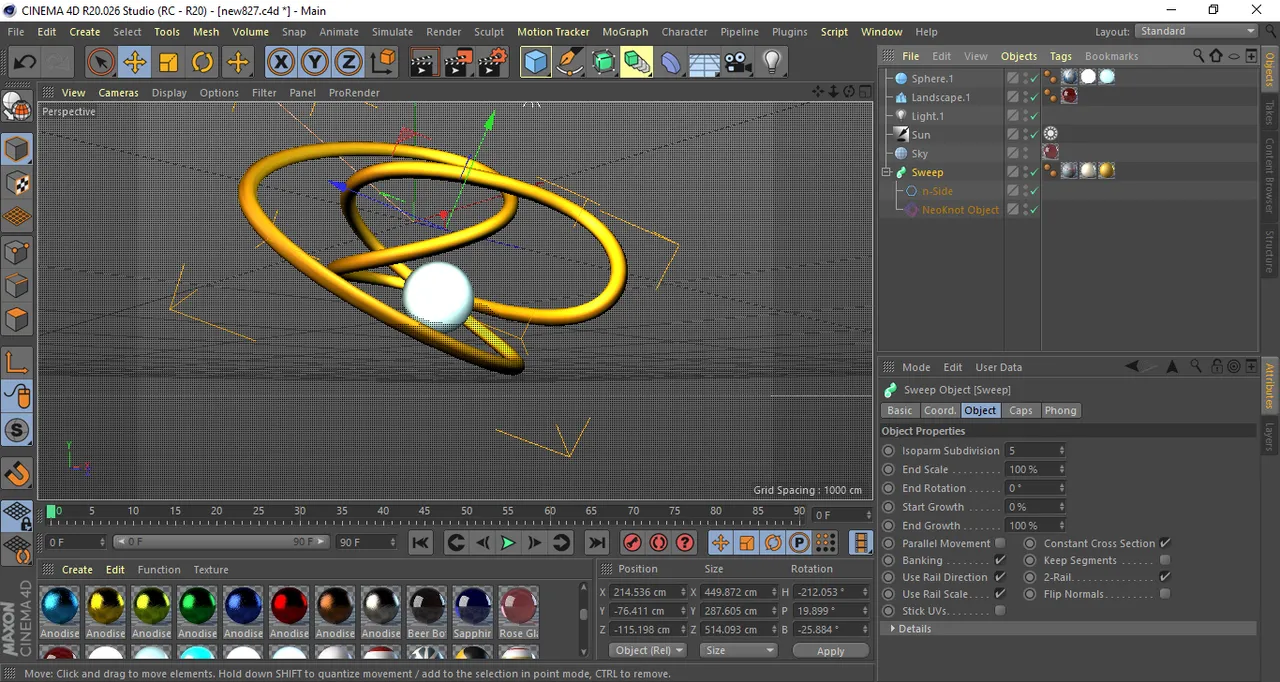Enable the Parallel Movement checkbox
The width and height of the screenshot is (1280, 682).
pos(1000,543)
